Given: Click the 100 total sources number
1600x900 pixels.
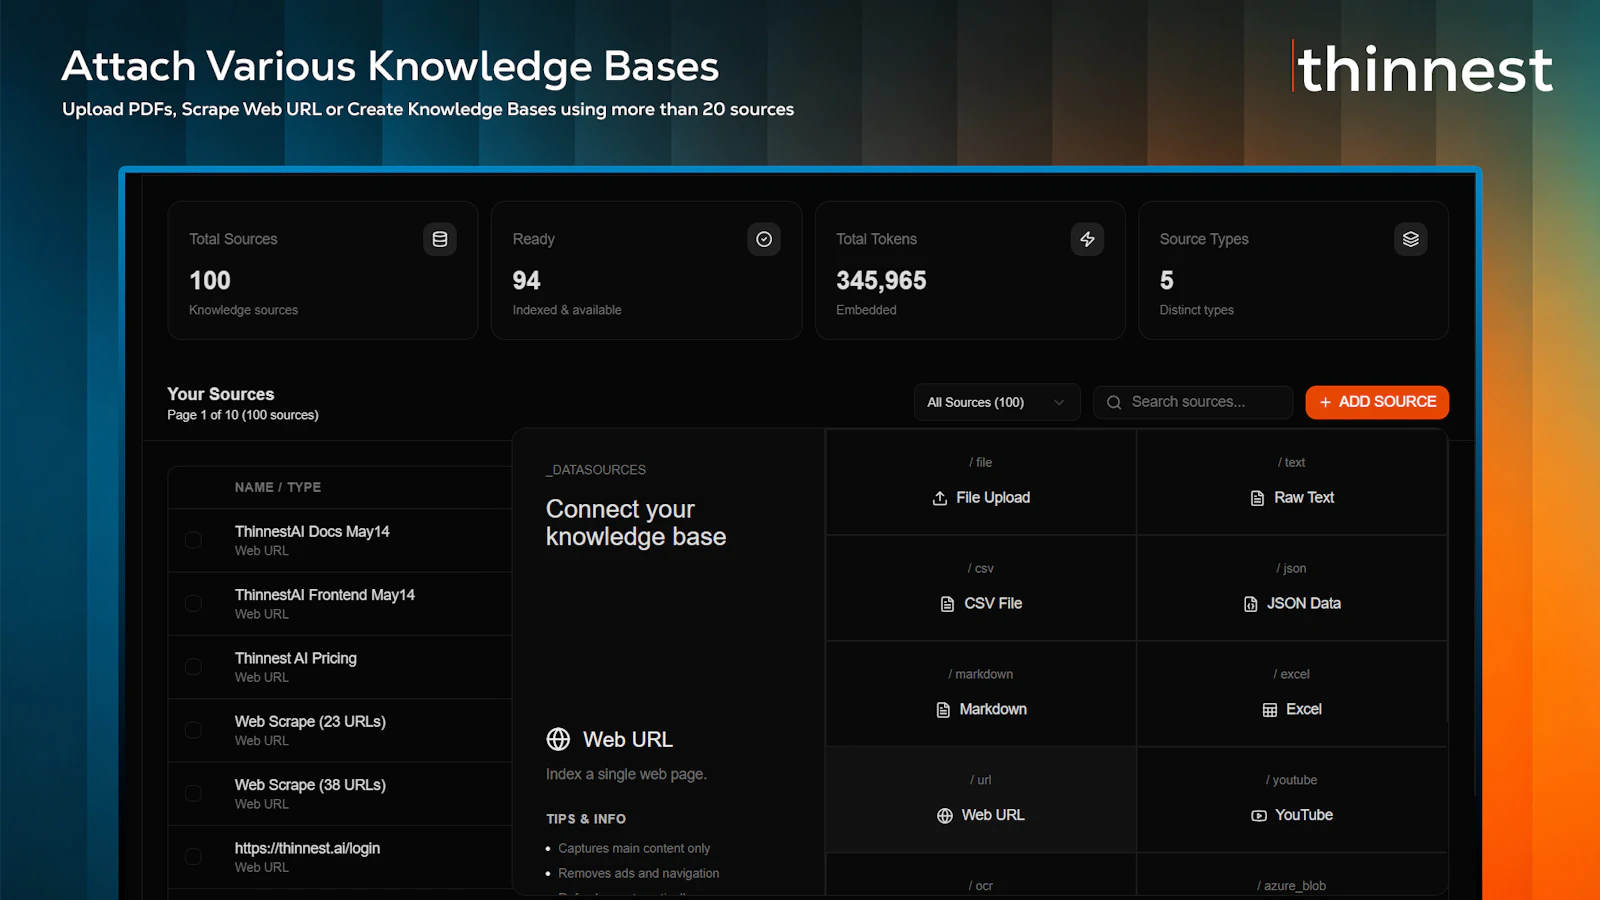Looking at the screenshot, I should coord(210,280).
